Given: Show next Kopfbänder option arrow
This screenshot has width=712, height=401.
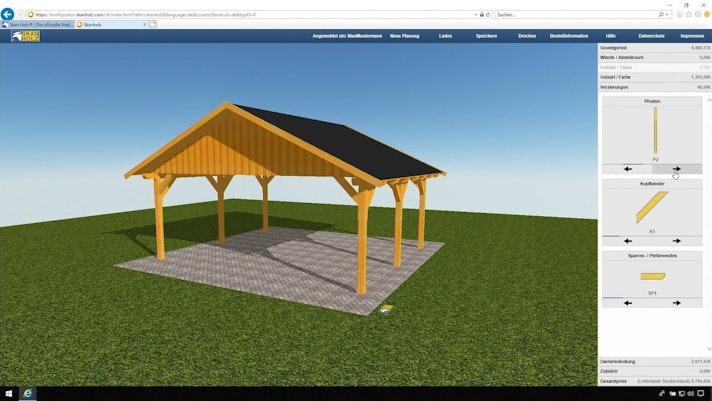Looking at the screenshot, I should 677,241.
